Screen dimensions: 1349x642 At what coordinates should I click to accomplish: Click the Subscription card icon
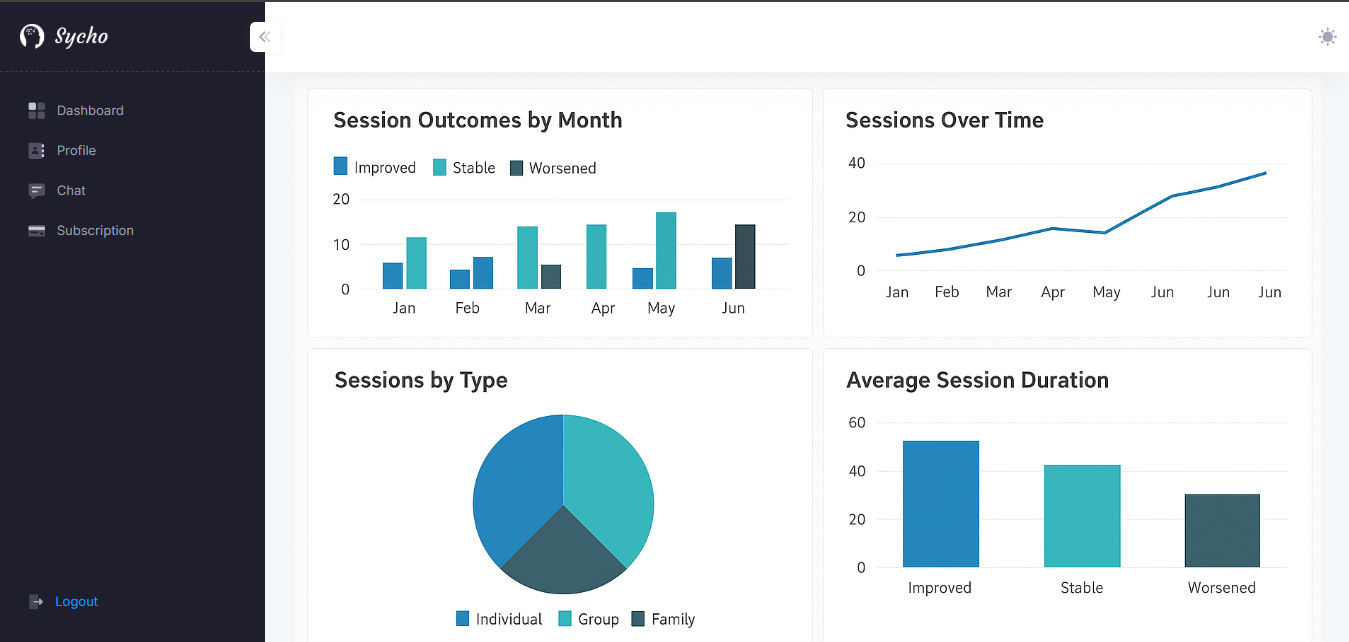pos(37,231)
